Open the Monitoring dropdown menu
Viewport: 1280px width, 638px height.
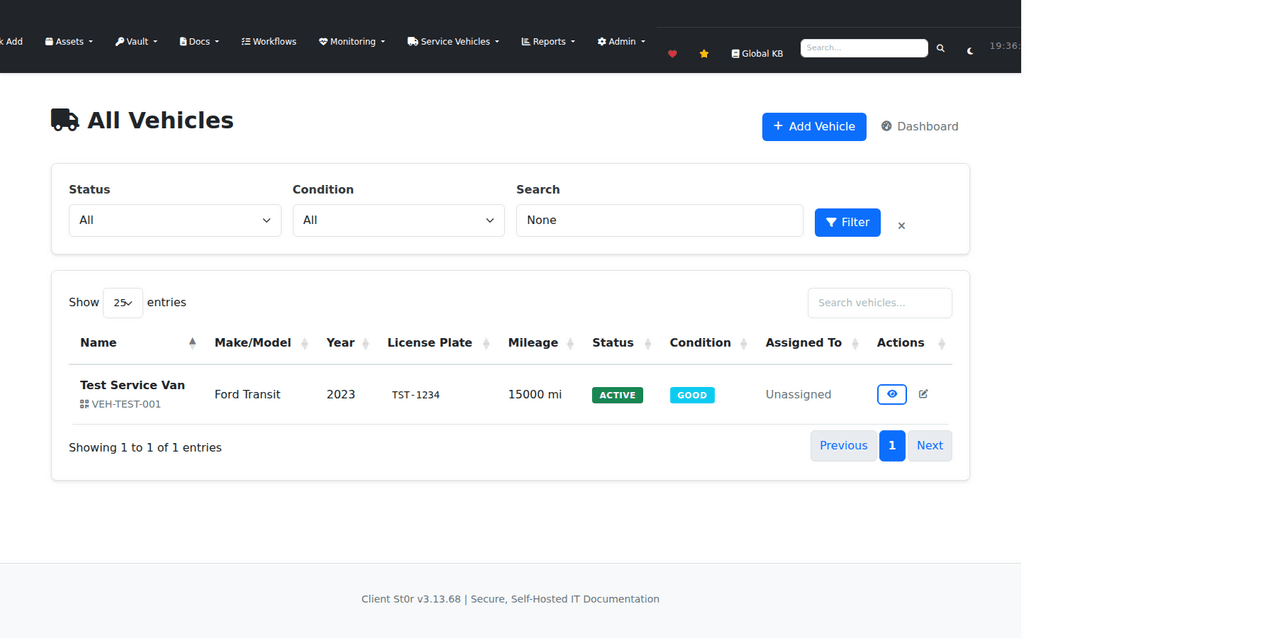[352, 42]
